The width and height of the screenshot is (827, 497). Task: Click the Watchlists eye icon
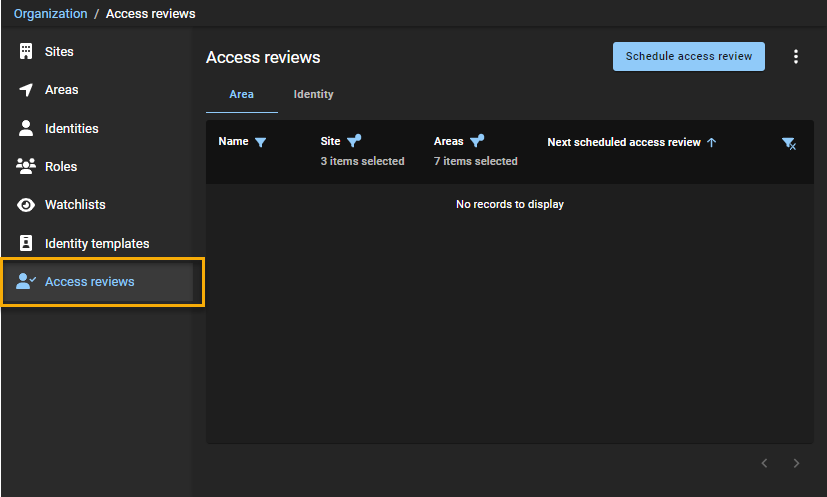click(26, 205)
